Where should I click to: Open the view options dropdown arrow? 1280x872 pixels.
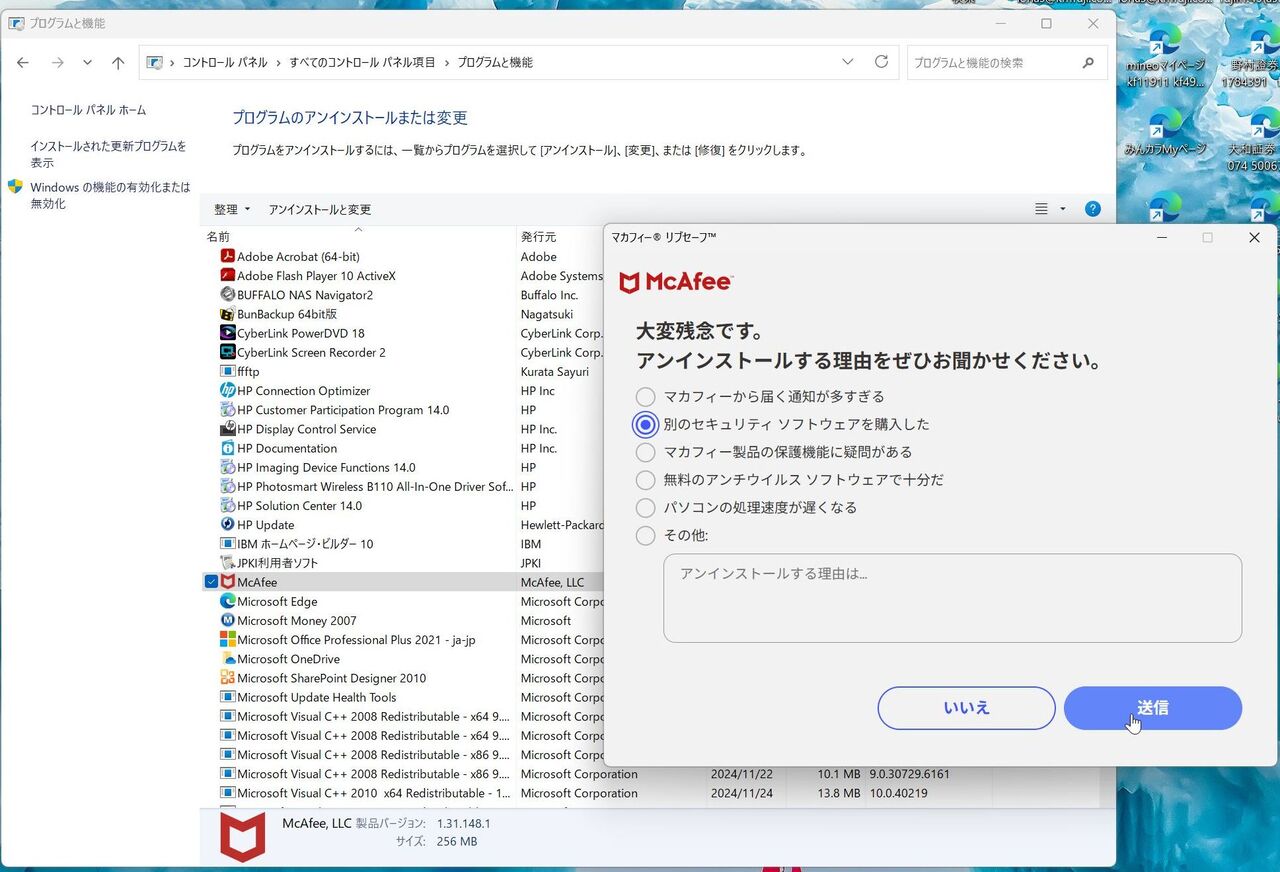pos(1063,209)
